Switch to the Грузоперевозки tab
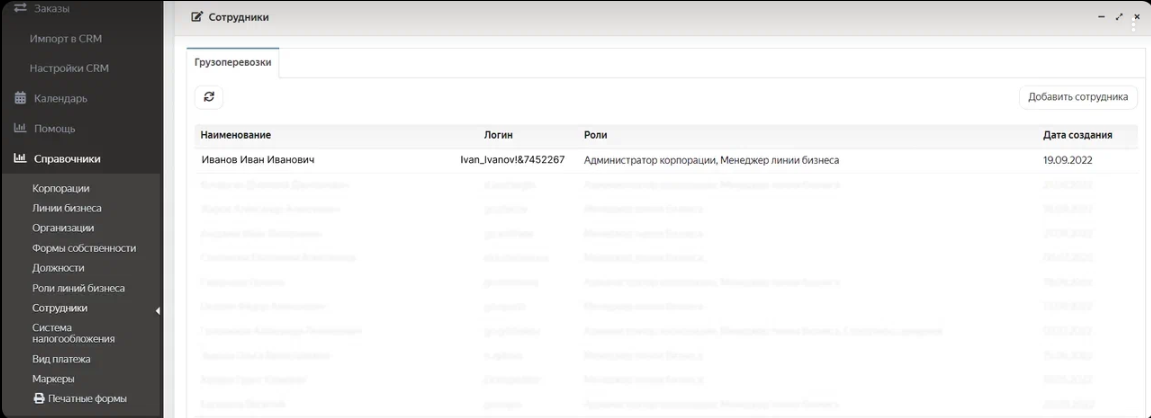 point(232,62)
